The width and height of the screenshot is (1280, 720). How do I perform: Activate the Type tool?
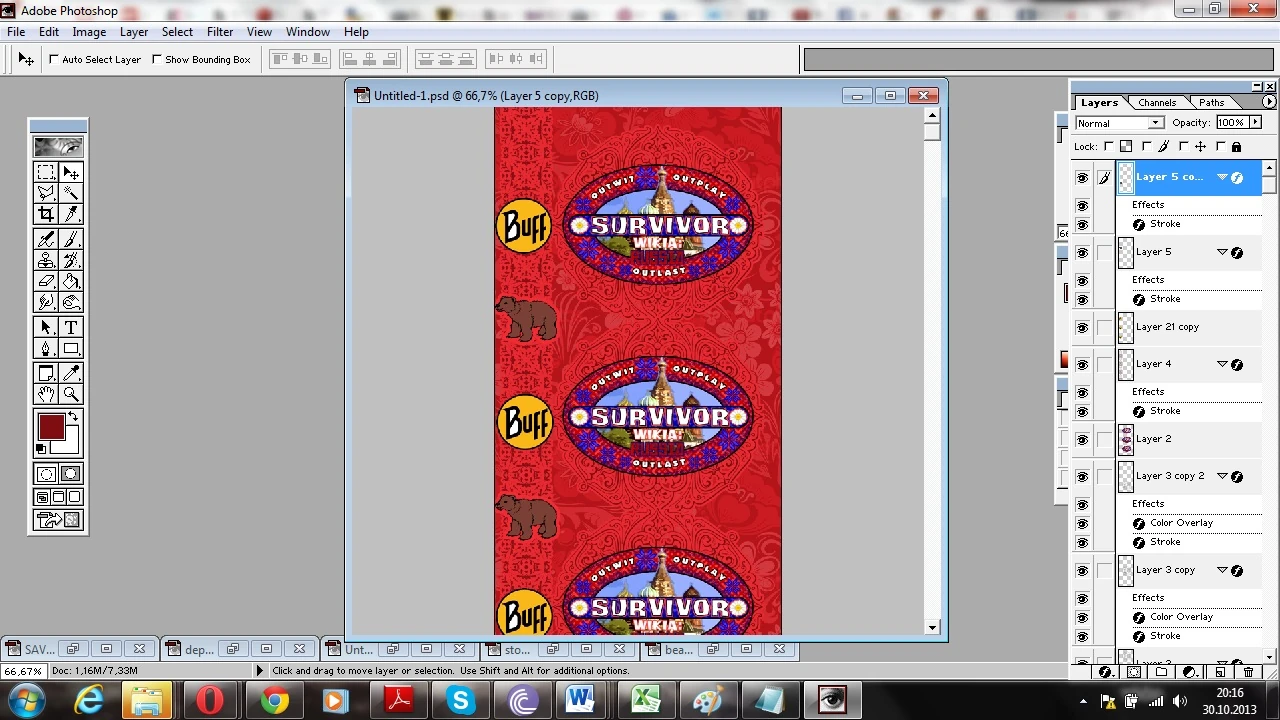coord(71,327)
